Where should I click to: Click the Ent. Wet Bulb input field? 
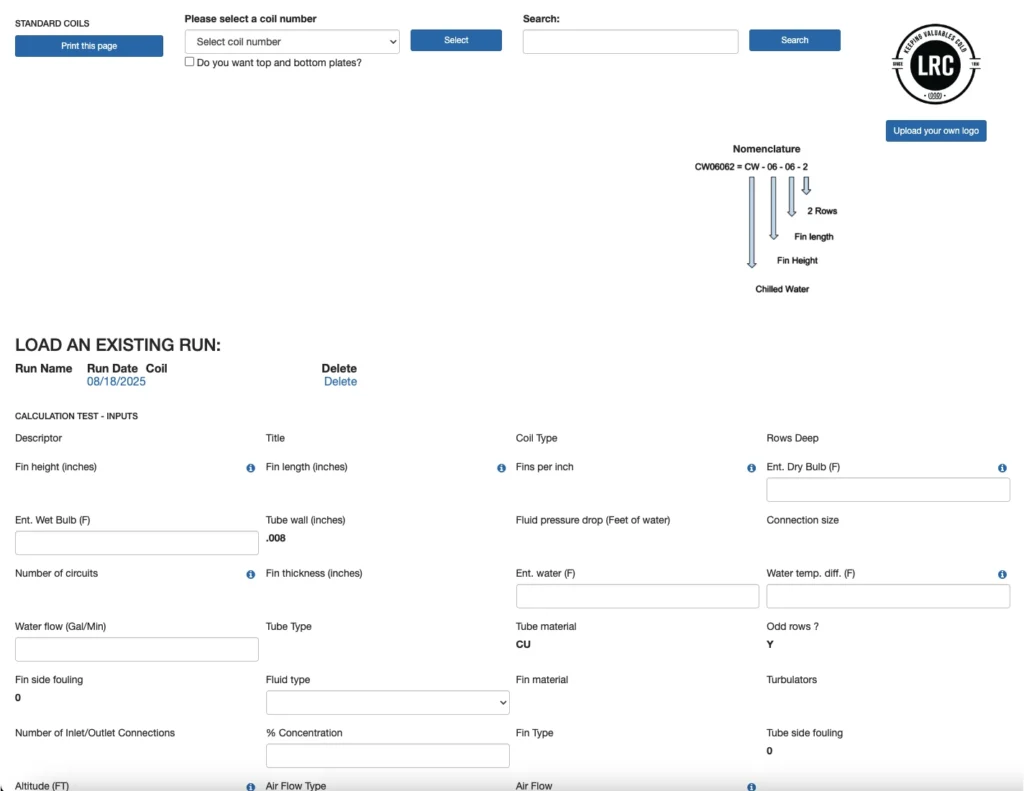point(137,543)
